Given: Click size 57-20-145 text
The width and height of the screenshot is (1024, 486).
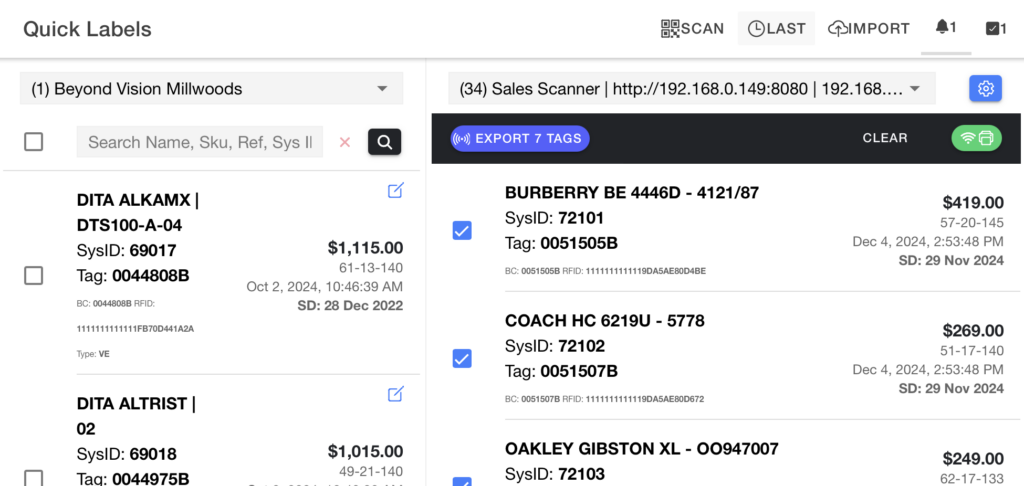Looking at the screenshot, I should pyautogui.click(x=972, y=223).
